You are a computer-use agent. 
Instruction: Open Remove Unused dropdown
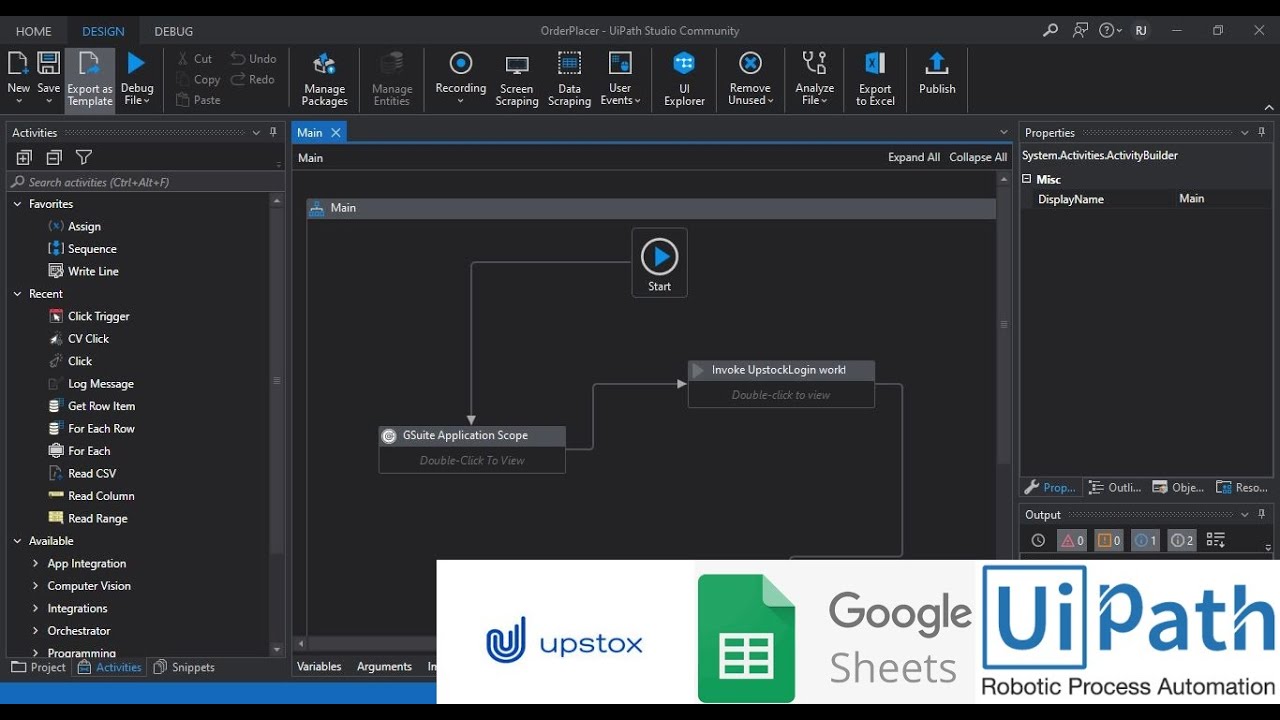point(750,80)
